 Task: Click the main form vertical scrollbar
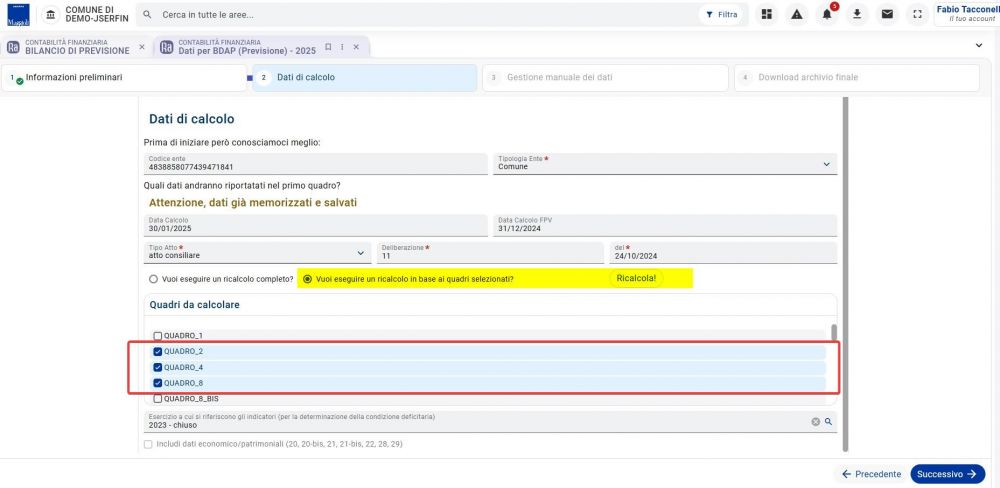click(846, 274)
